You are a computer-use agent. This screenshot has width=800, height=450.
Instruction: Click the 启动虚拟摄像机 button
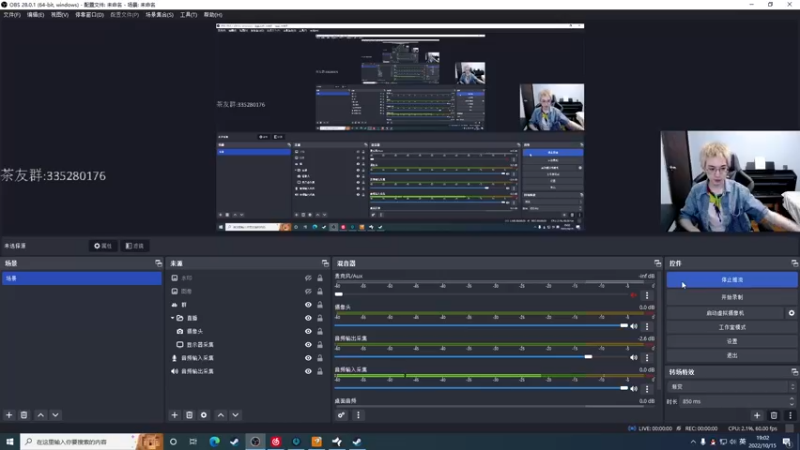[724, 313]
